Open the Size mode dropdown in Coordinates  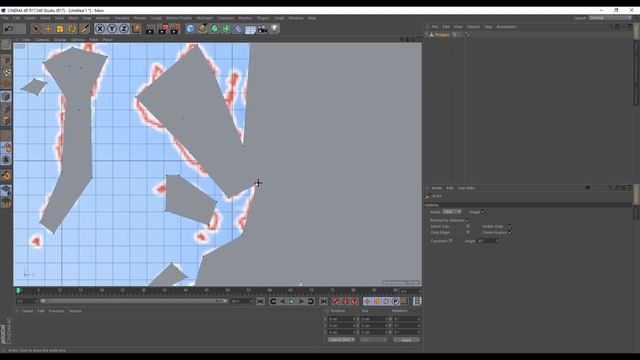(373, 340)
